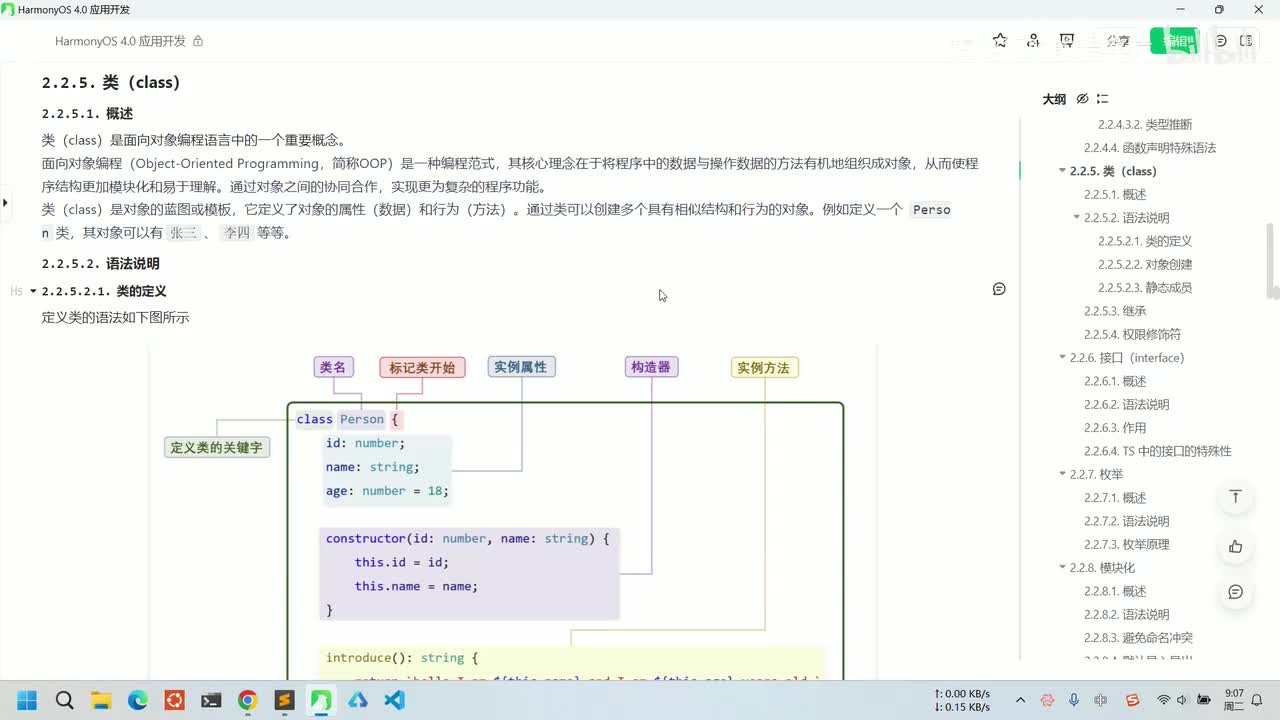This screenshot has width=1280, height=720.
Task: Click the back-to-top floating button
Action: click(1236, 497)
